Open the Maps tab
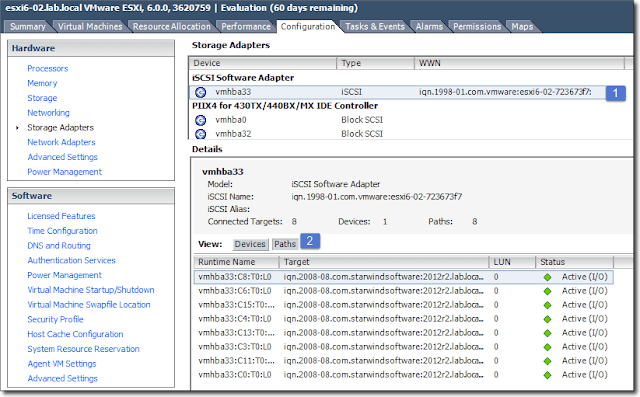 522,27
